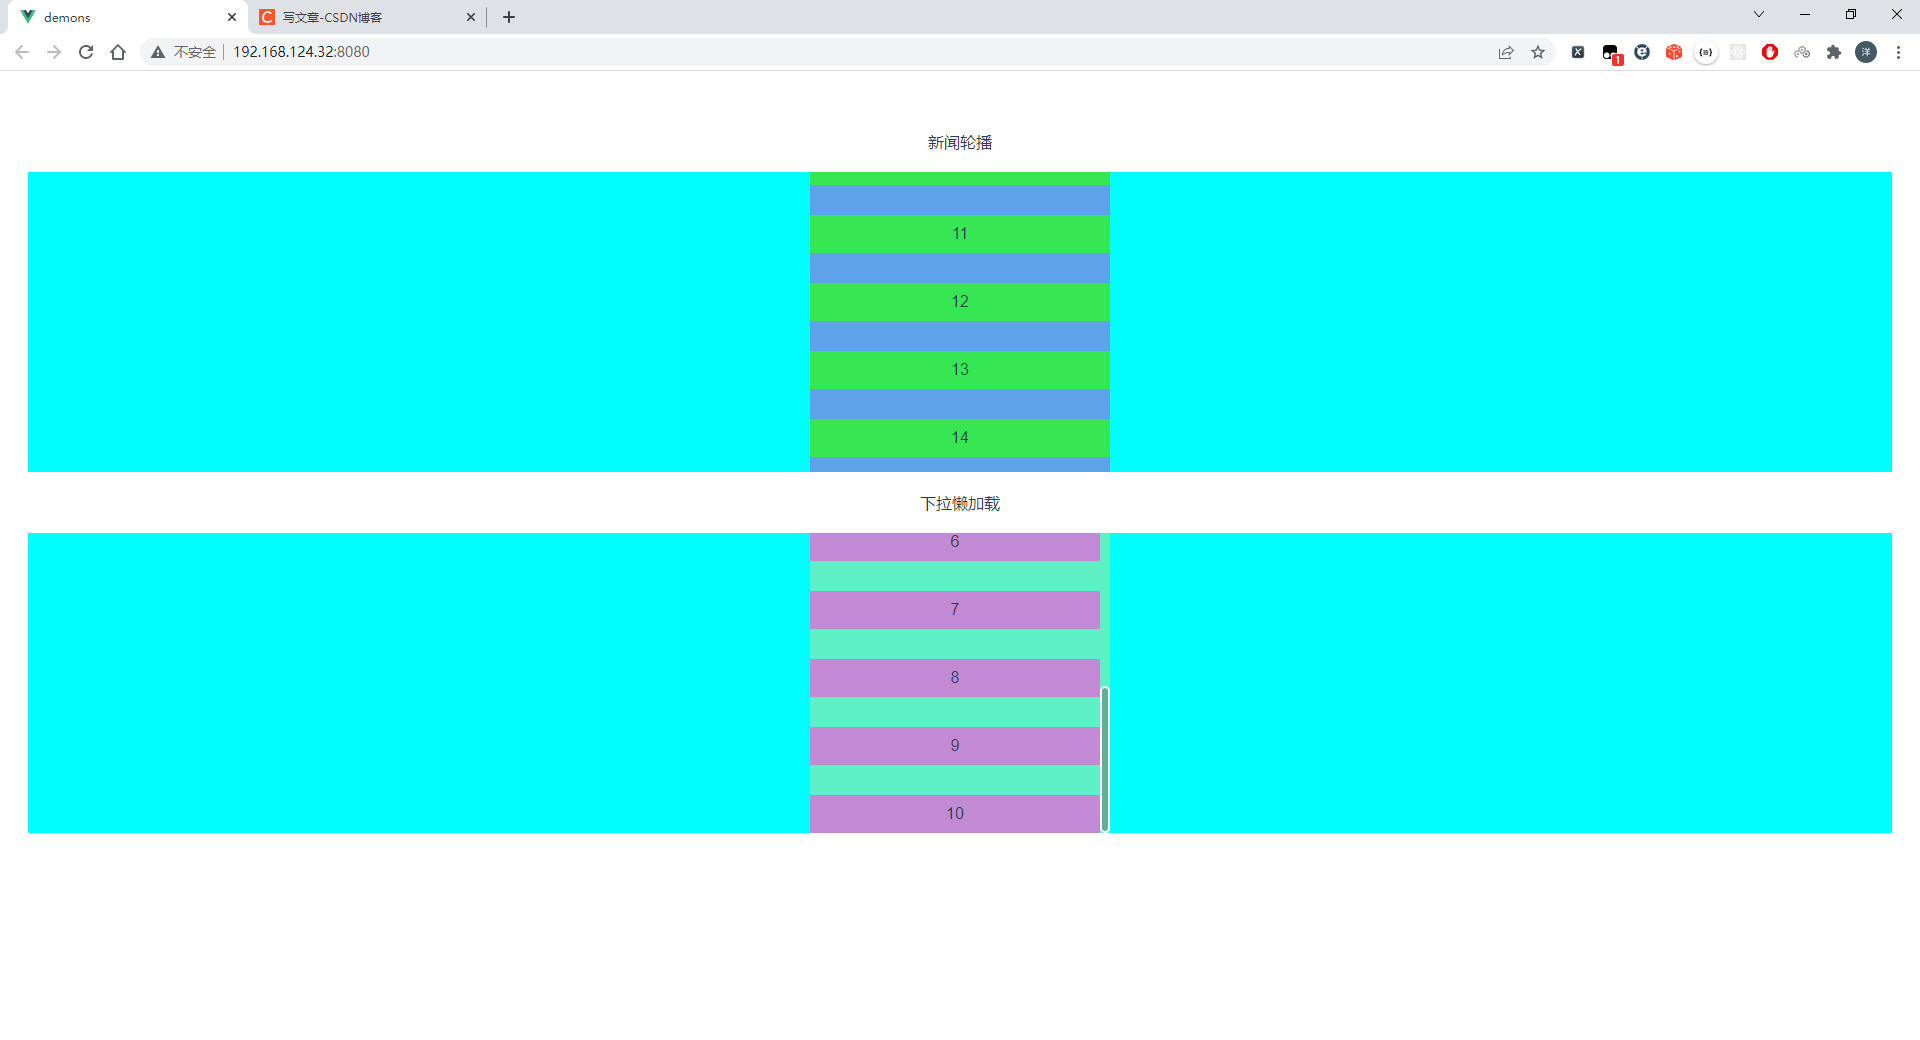
Task: Open a new browser tab
Action: (x=509, y=17)
